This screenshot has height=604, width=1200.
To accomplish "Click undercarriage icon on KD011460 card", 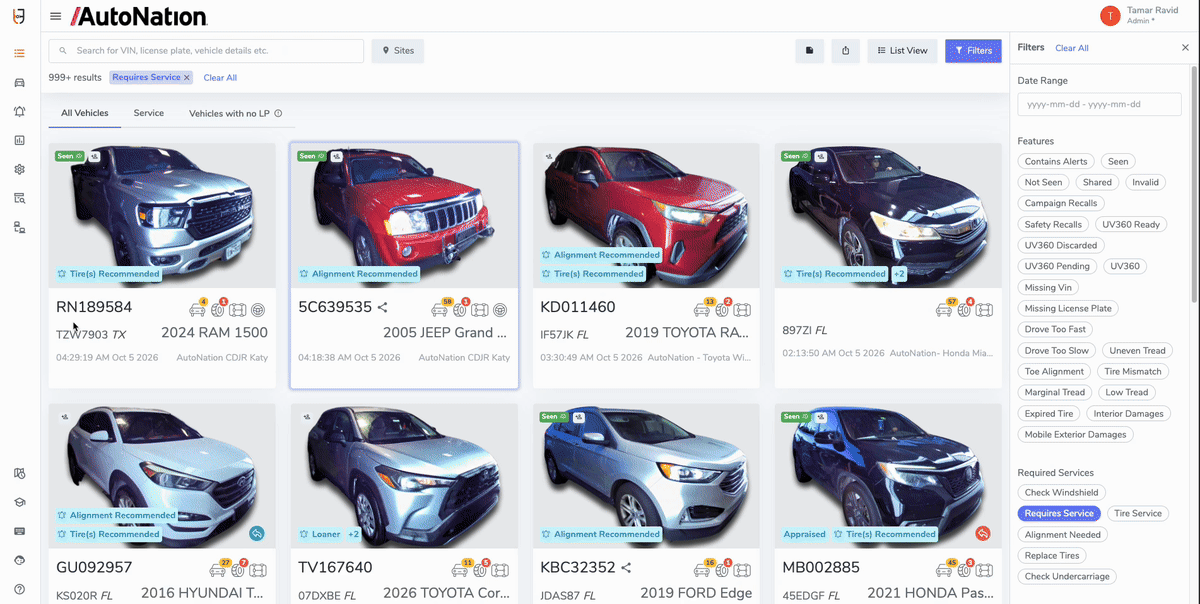I will (x=742, y=310).
